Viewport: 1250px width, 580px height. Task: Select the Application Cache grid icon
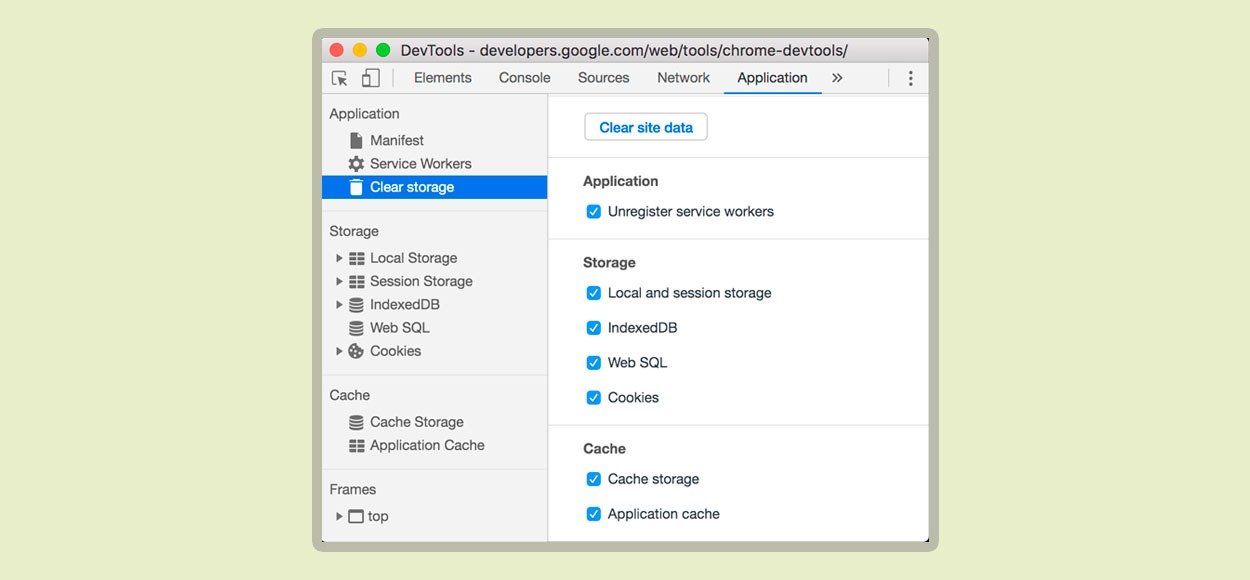[356, 446]
